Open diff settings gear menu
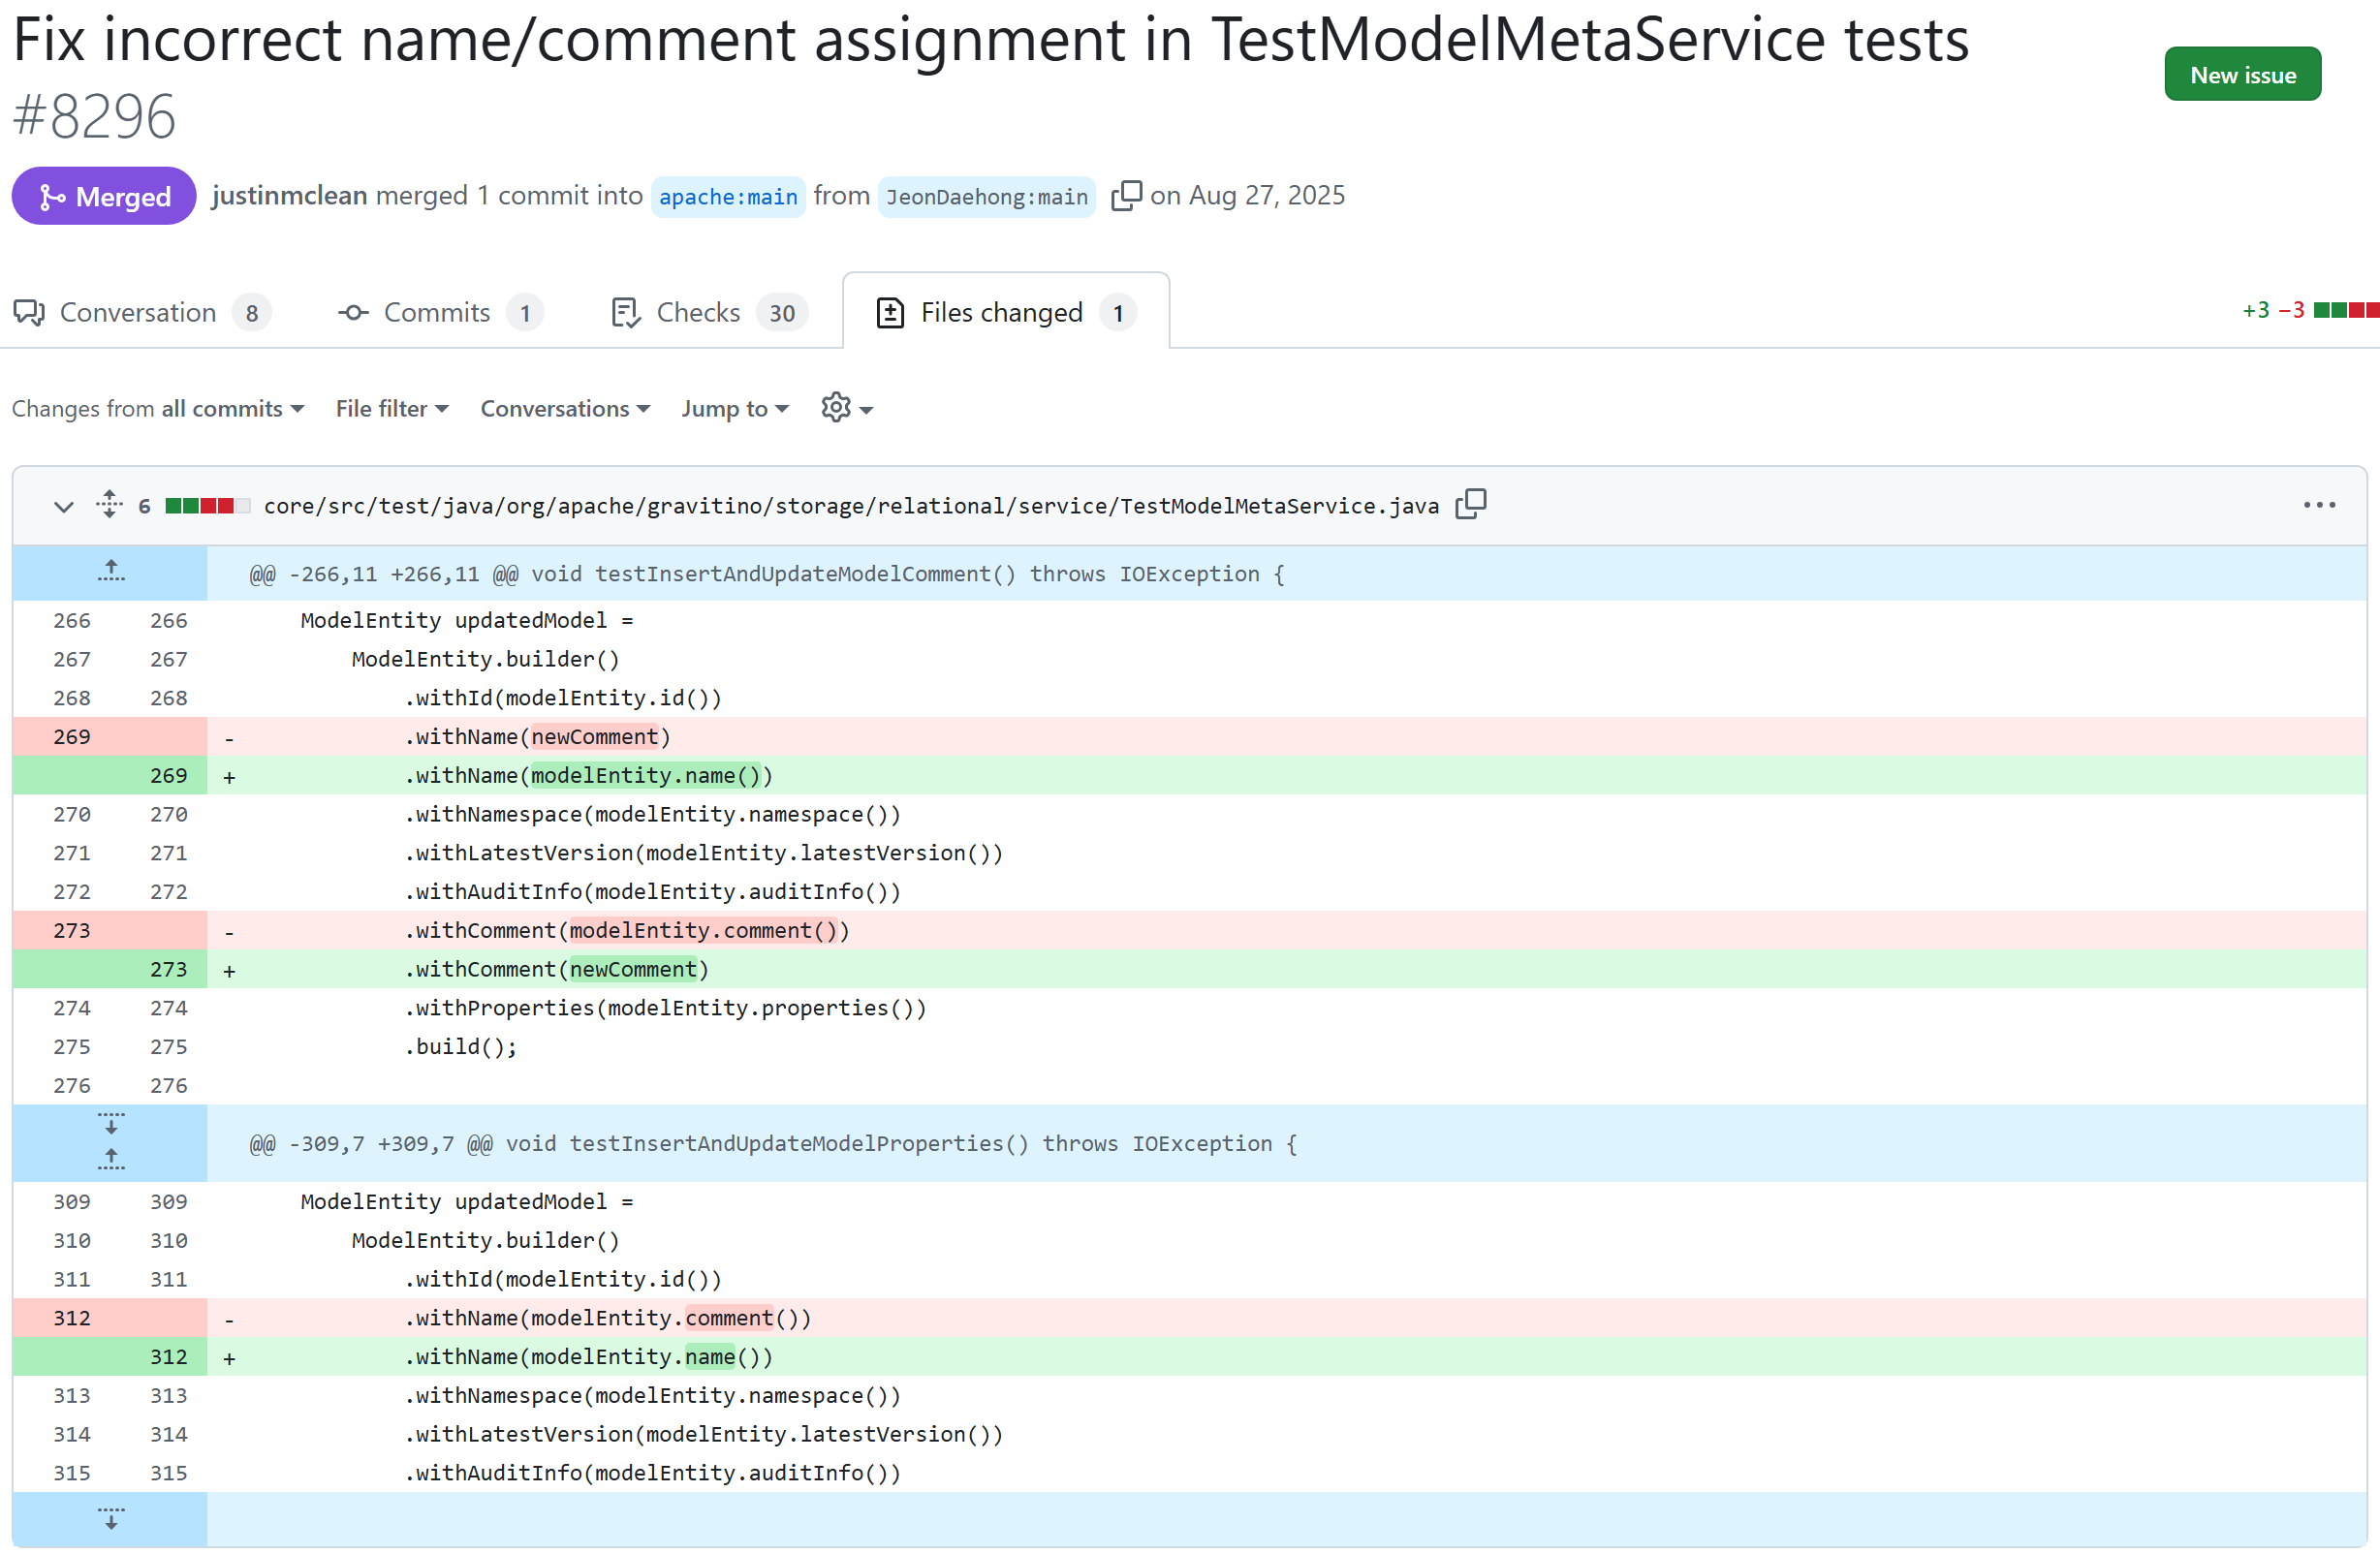This screenshot has height=1554, width=2380. tap(846, 408)
